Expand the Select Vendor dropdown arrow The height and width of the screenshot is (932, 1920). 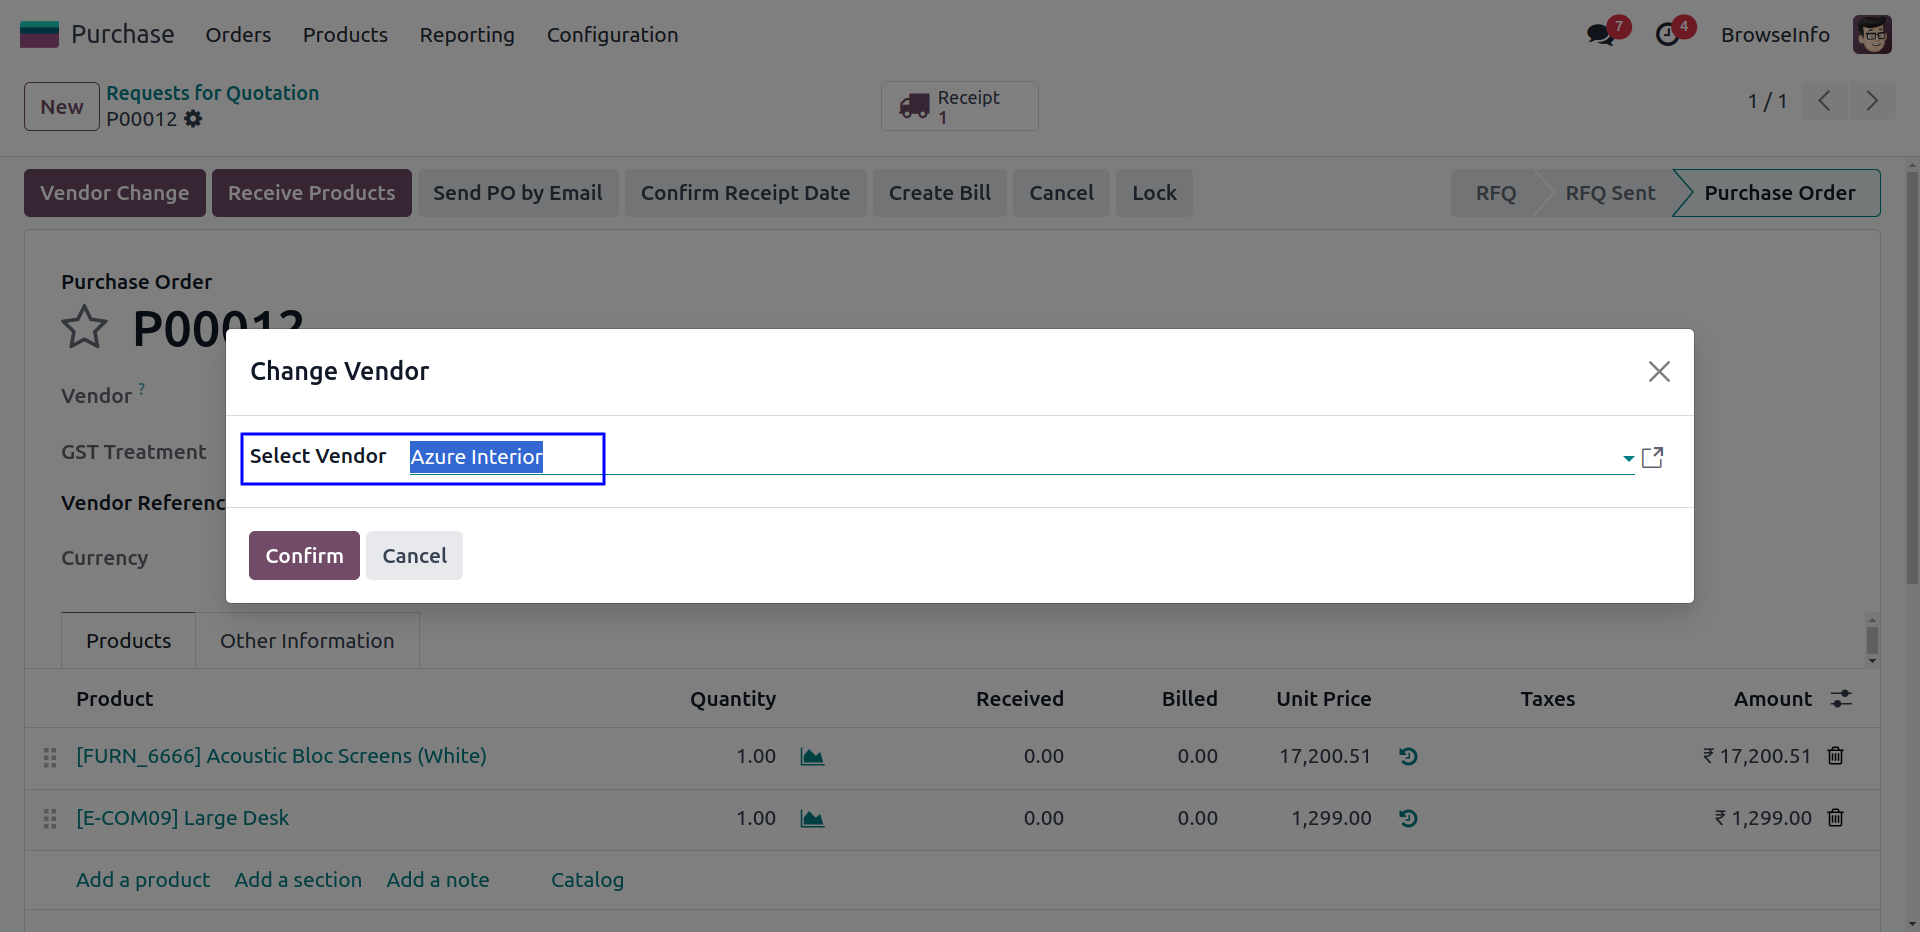point(1628,458)
